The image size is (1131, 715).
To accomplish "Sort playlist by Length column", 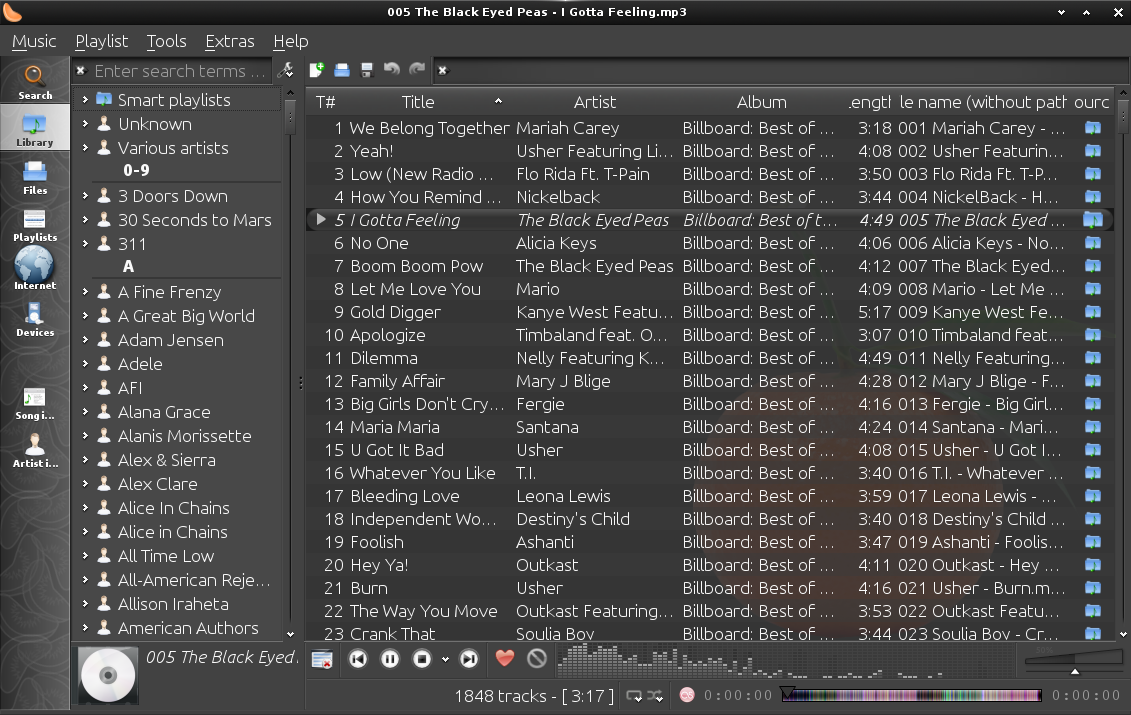I will click(869, 102).
